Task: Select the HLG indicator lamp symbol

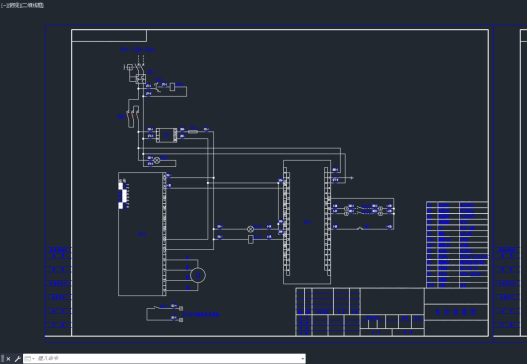Action: click(250, 229)
